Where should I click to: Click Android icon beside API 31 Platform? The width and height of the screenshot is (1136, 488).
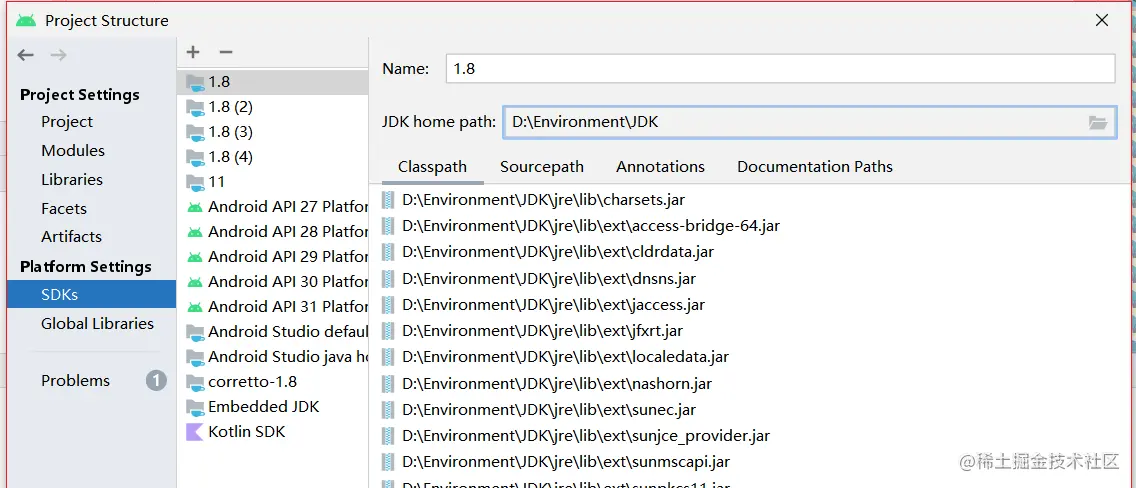194,307
